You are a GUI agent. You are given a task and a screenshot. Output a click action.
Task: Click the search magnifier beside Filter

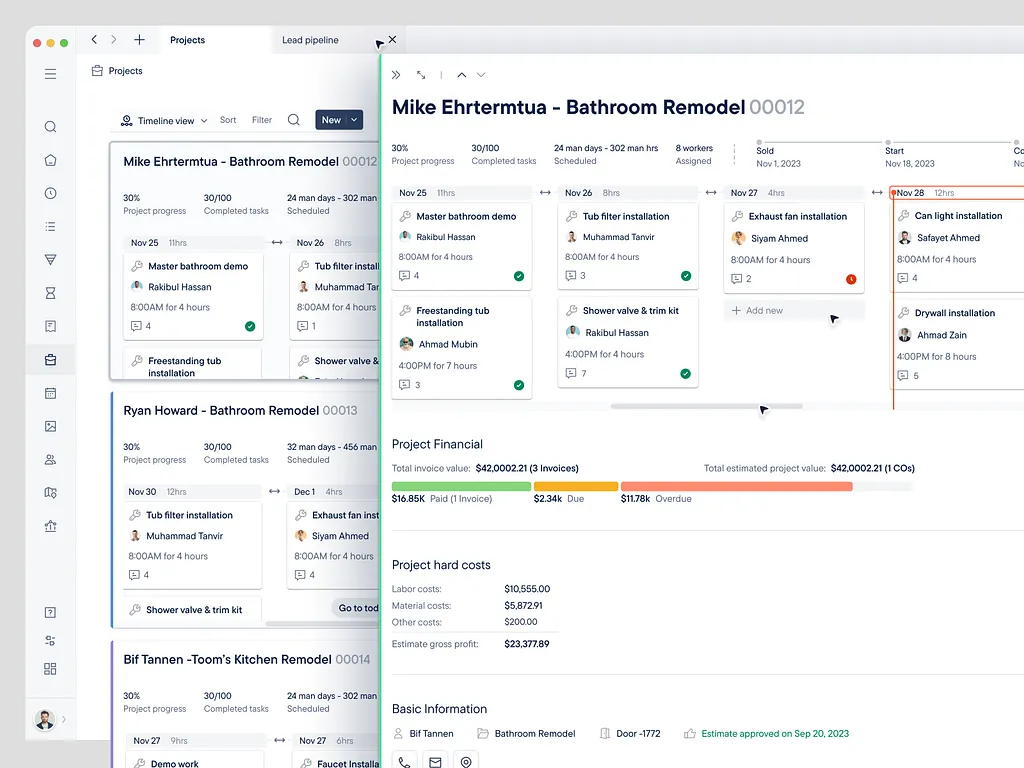click(x=294, y=120)
